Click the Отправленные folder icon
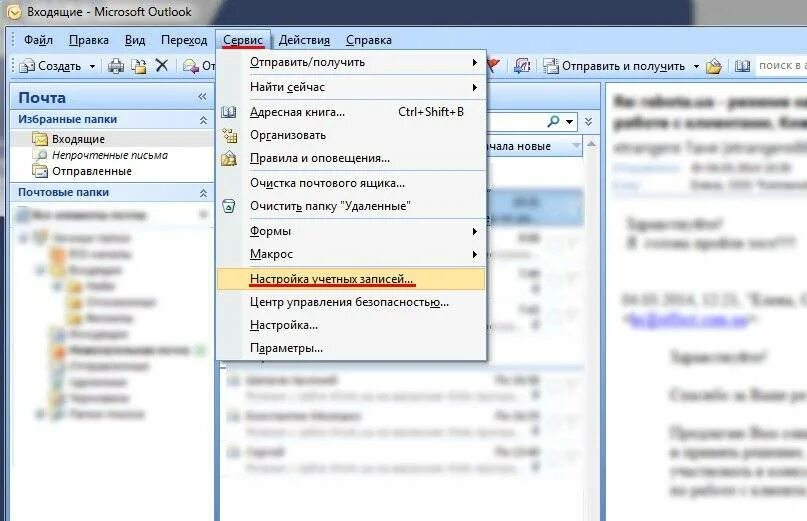This screenshot has height=521, width=807. click(40, 170)
